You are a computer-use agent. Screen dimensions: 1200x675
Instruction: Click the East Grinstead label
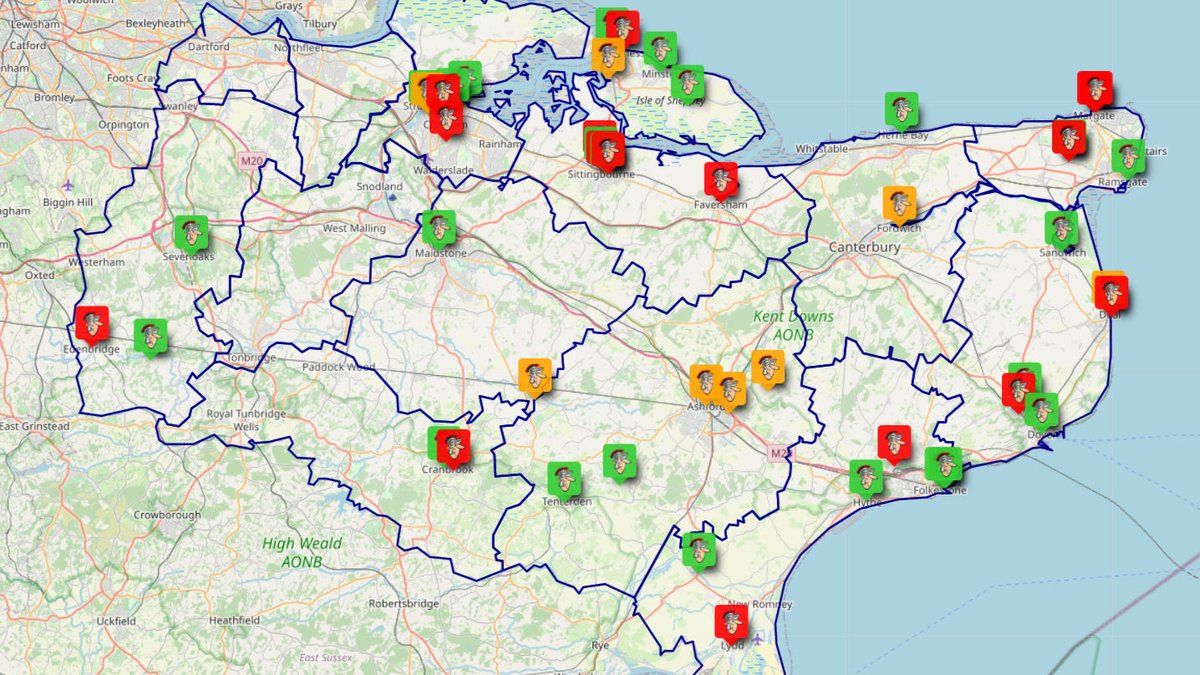[x=35, y=427]
